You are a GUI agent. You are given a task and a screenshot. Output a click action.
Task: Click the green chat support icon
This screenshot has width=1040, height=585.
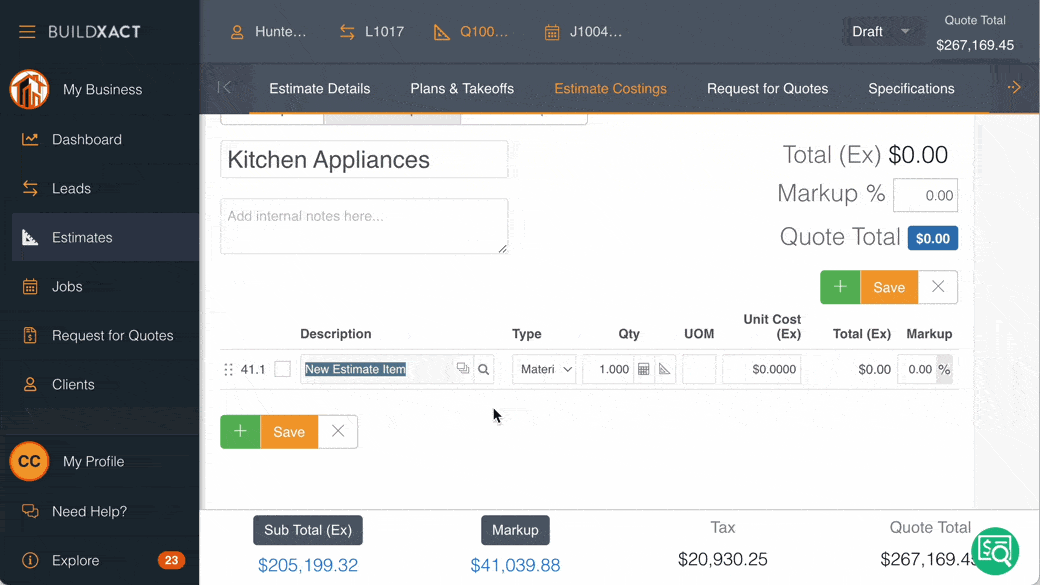coord(994,551)
